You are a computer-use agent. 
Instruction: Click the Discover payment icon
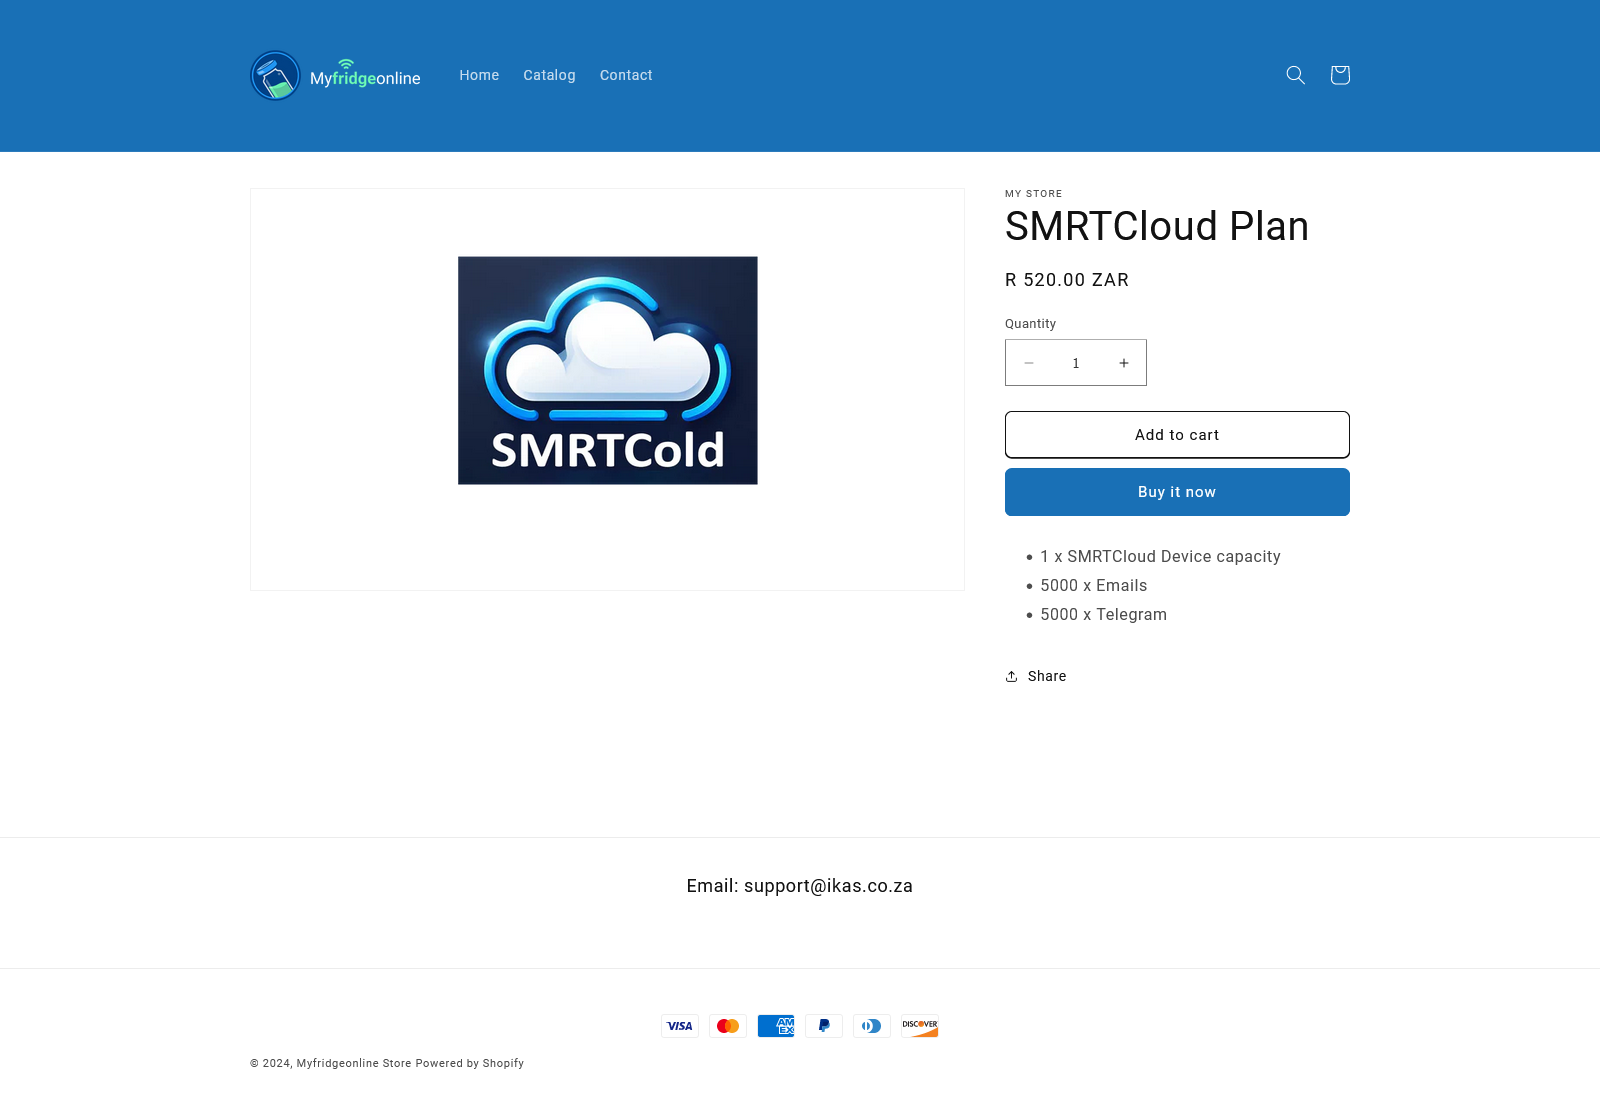(x=920, y=1026)
